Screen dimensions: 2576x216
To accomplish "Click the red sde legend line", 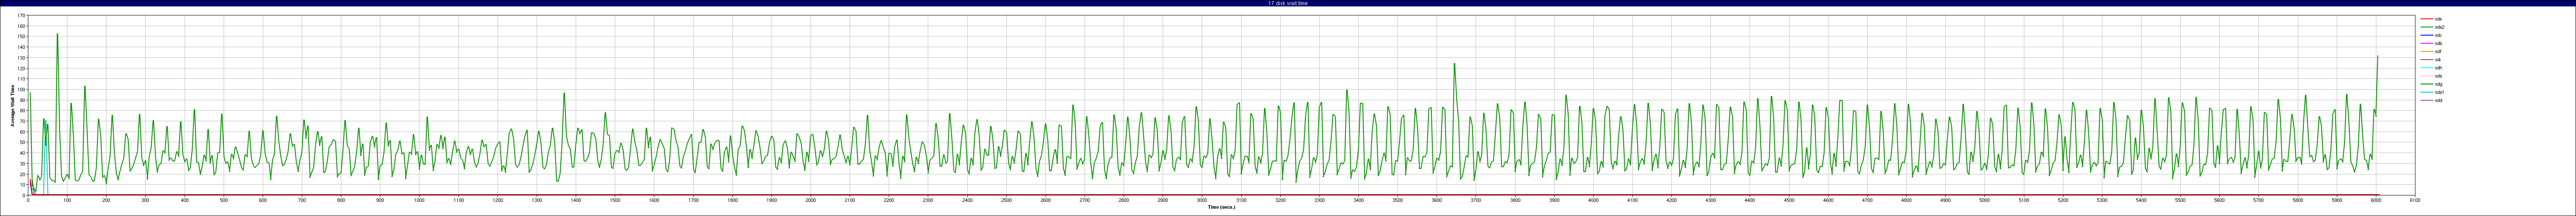I will (x=2427, y=19).
